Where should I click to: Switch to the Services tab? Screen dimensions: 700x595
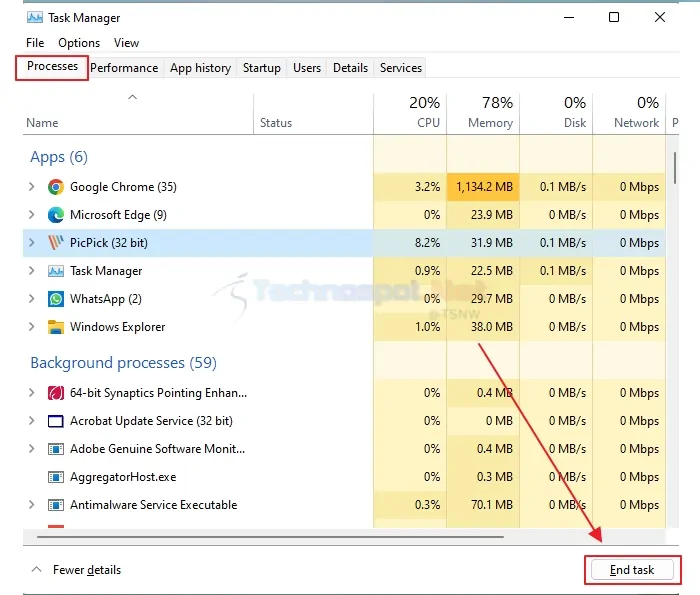(401, 68)
